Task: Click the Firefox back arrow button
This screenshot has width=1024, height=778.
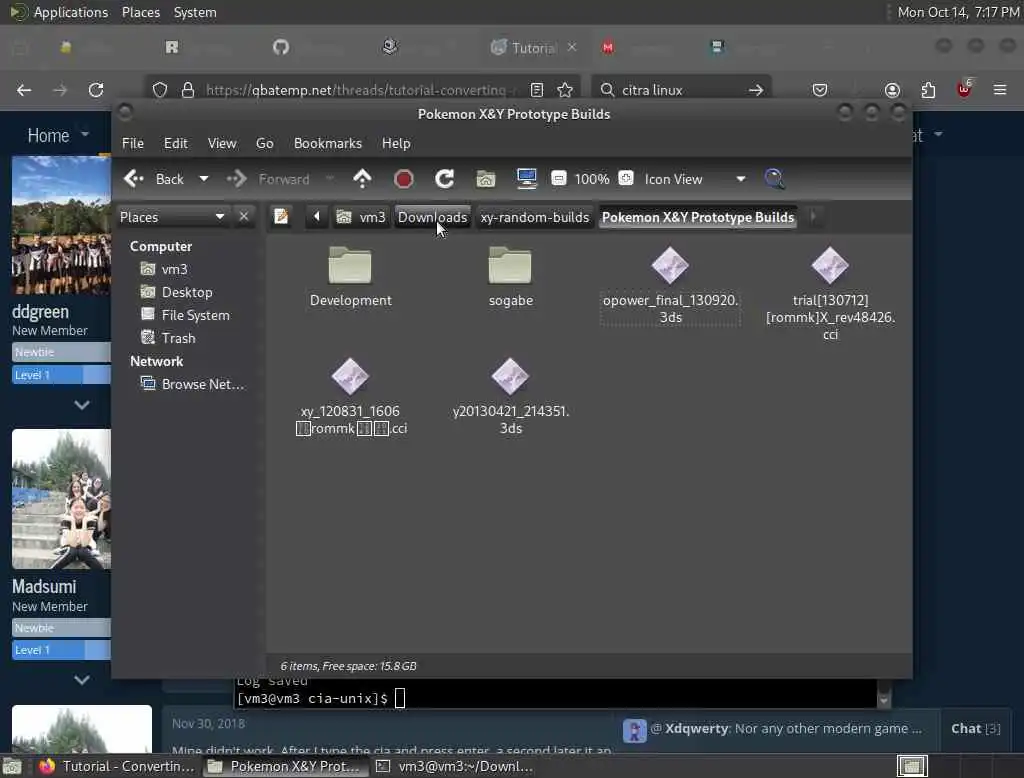Action: coord(24,90)
